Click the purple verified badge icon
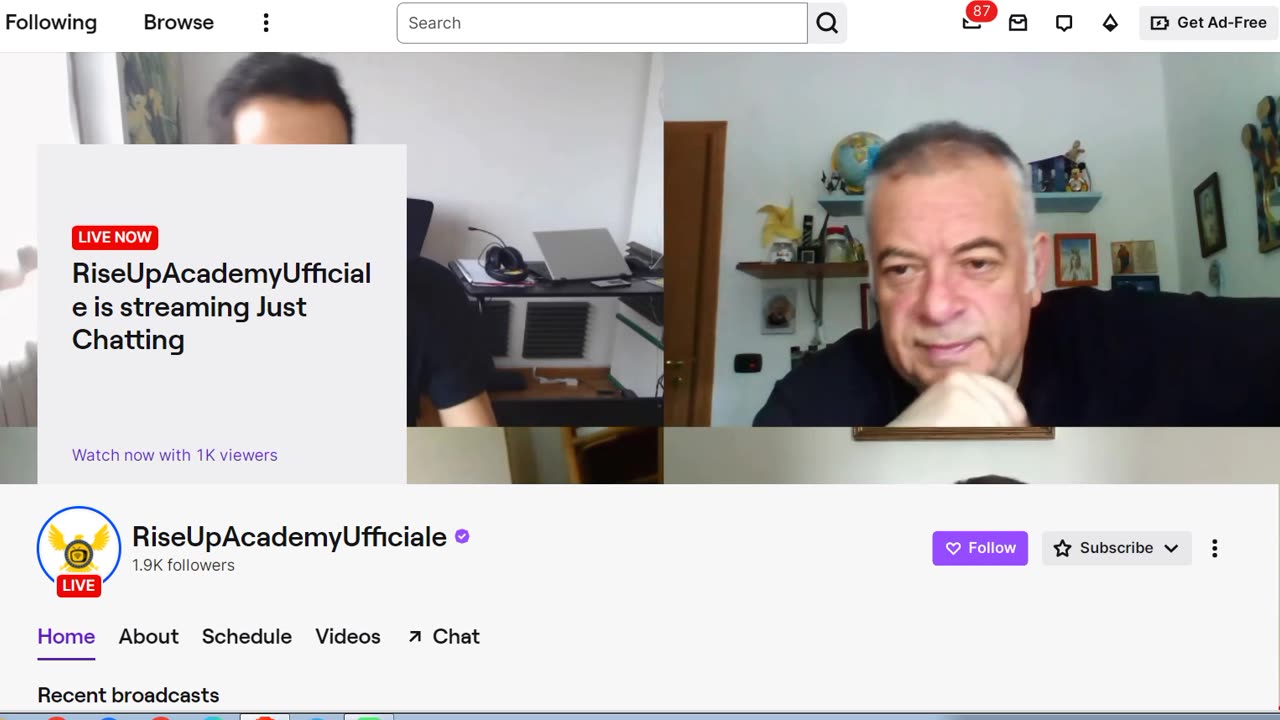Image resolution: width=1280 pixels, height=720 pixels. (x=462, y=536)
